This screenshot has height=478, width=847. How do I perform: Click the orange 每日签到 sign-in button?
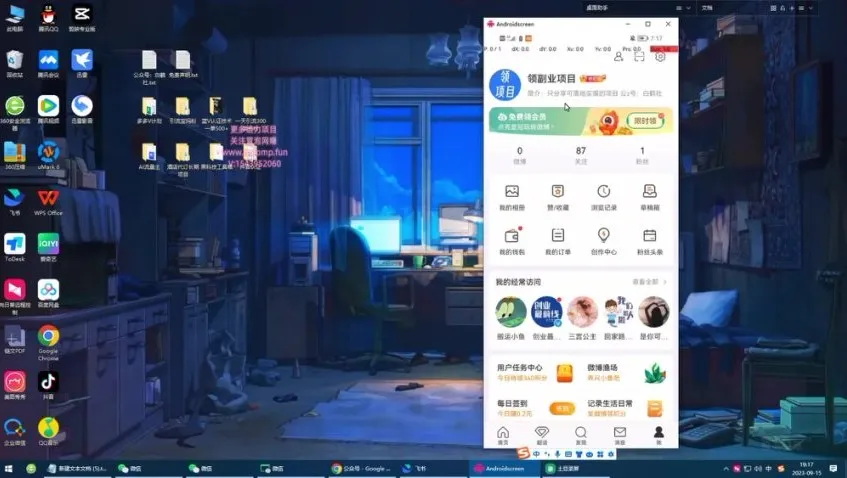563,408
